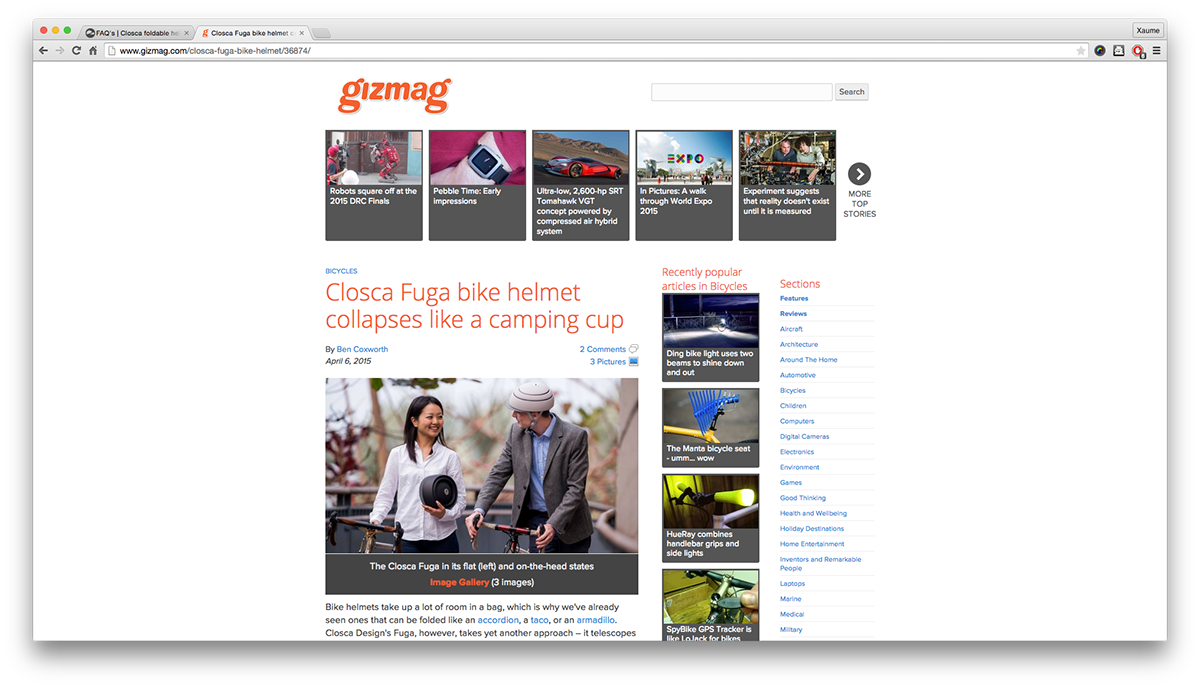Screen dimensions: 1200x688
Task: Go back with the browser back arrow
Action: pos(43,50)
